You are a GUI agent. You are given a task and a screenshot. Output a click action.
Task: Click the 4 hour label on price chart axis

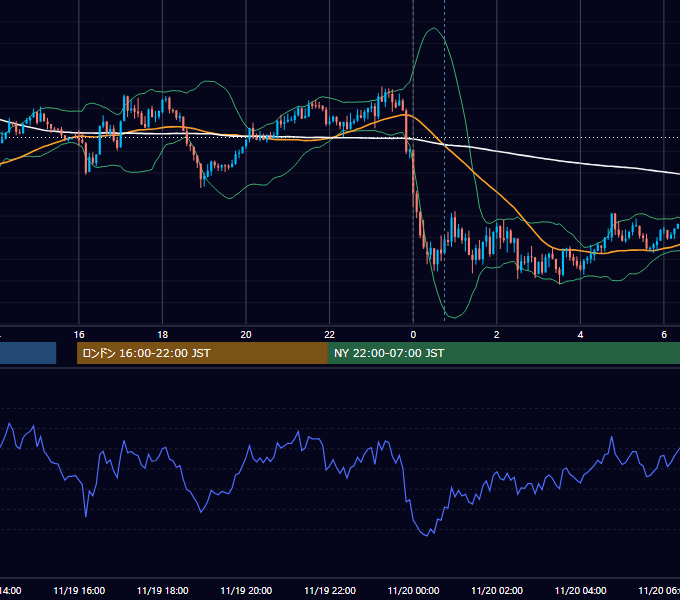click(580, 335)
